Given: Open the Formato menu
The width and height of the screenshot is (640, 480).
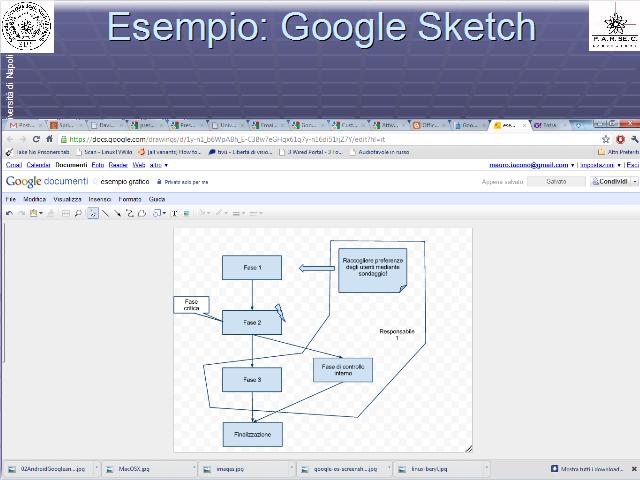Looking at the screenshot, I should point(130,199).
